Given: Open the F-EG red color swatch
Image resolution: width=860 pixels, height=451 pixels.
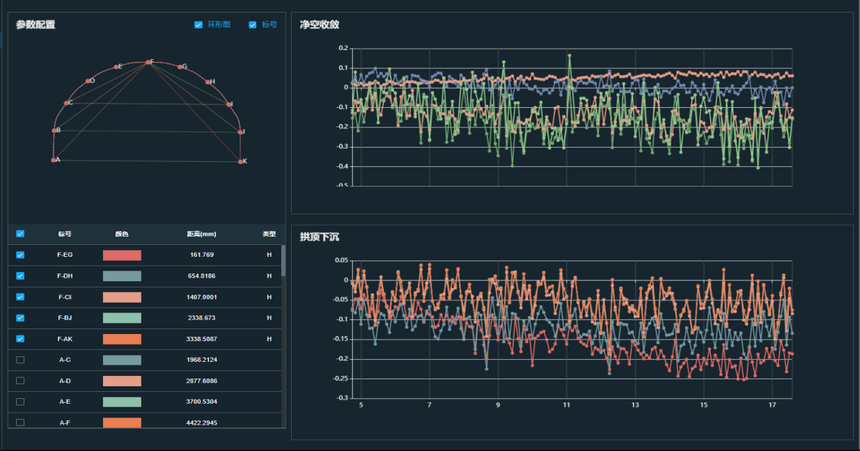Looking at the screenshot, I should tap(122, 255).
